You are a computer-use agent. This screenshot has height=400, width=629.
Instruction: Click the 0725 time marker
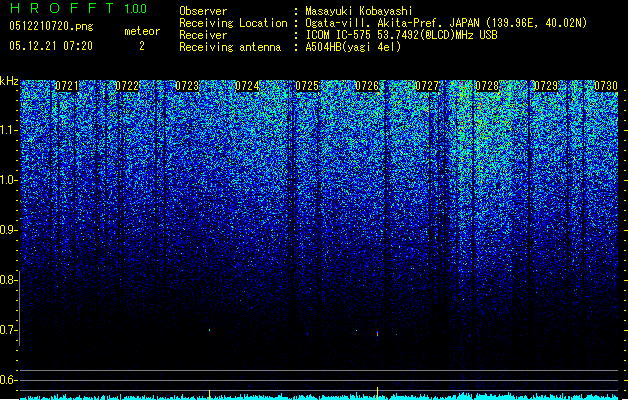click(x=307, y=86)
